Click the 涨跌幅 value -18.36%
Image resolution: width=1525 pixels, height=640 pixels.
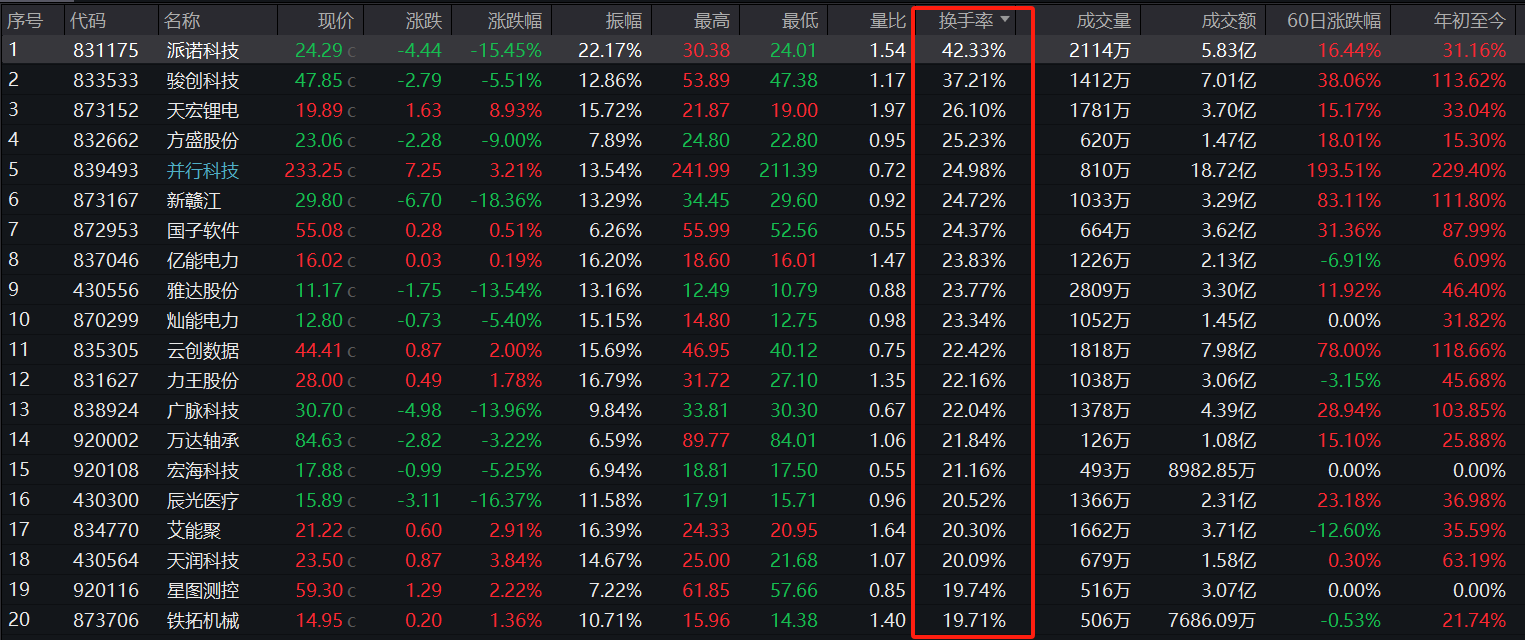(x=505, y=200)
